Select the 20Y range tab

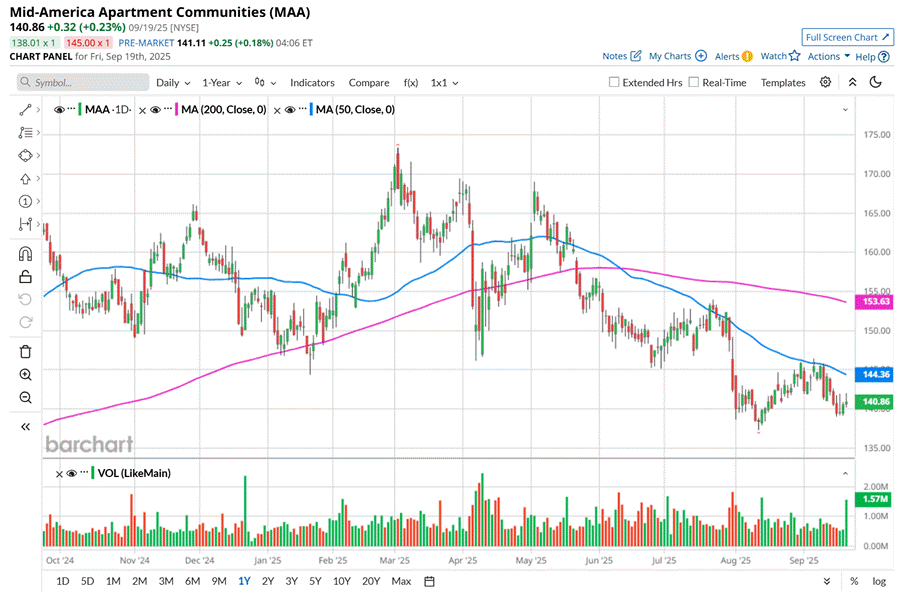[371, 581]
